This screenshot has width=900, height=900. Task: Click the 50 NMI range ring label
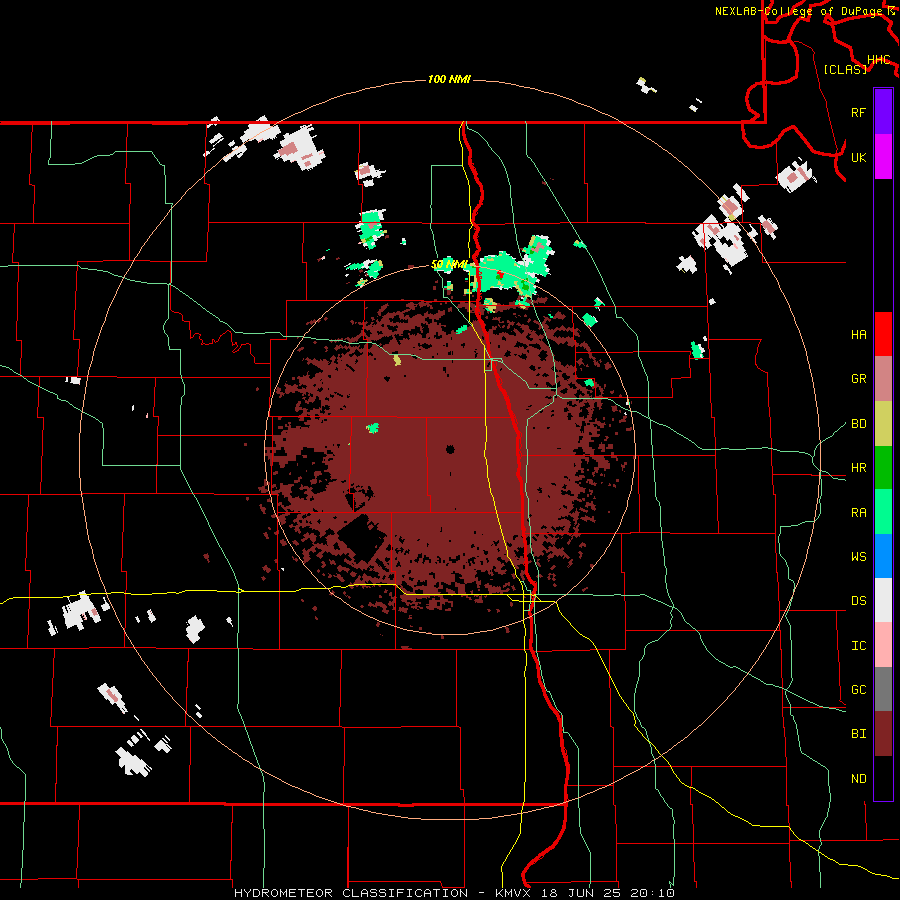[x=449, y=265]
